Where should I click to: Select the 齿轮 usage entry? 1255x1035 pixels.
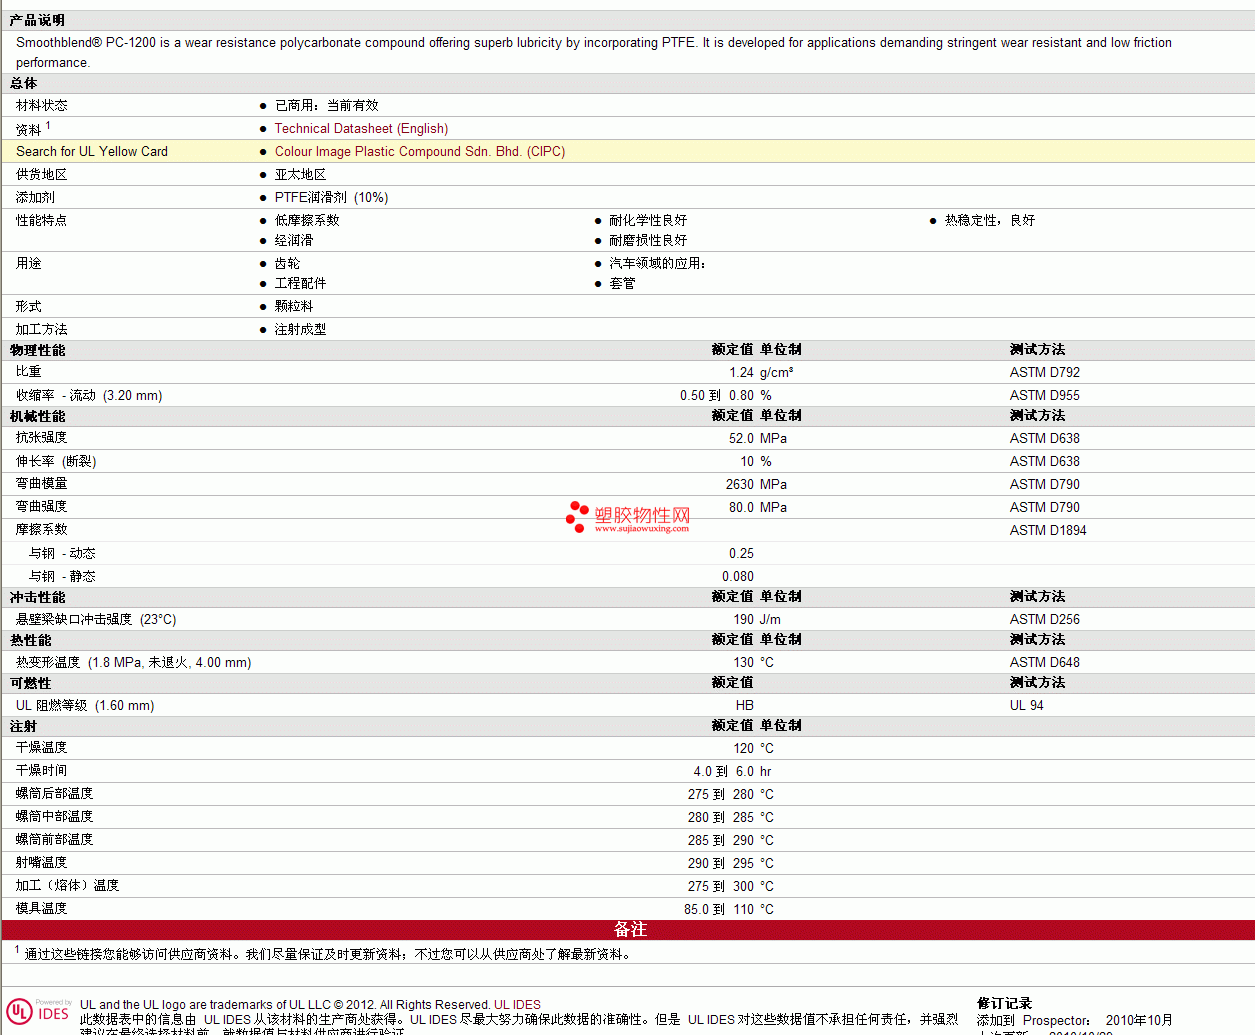(287, 263)
